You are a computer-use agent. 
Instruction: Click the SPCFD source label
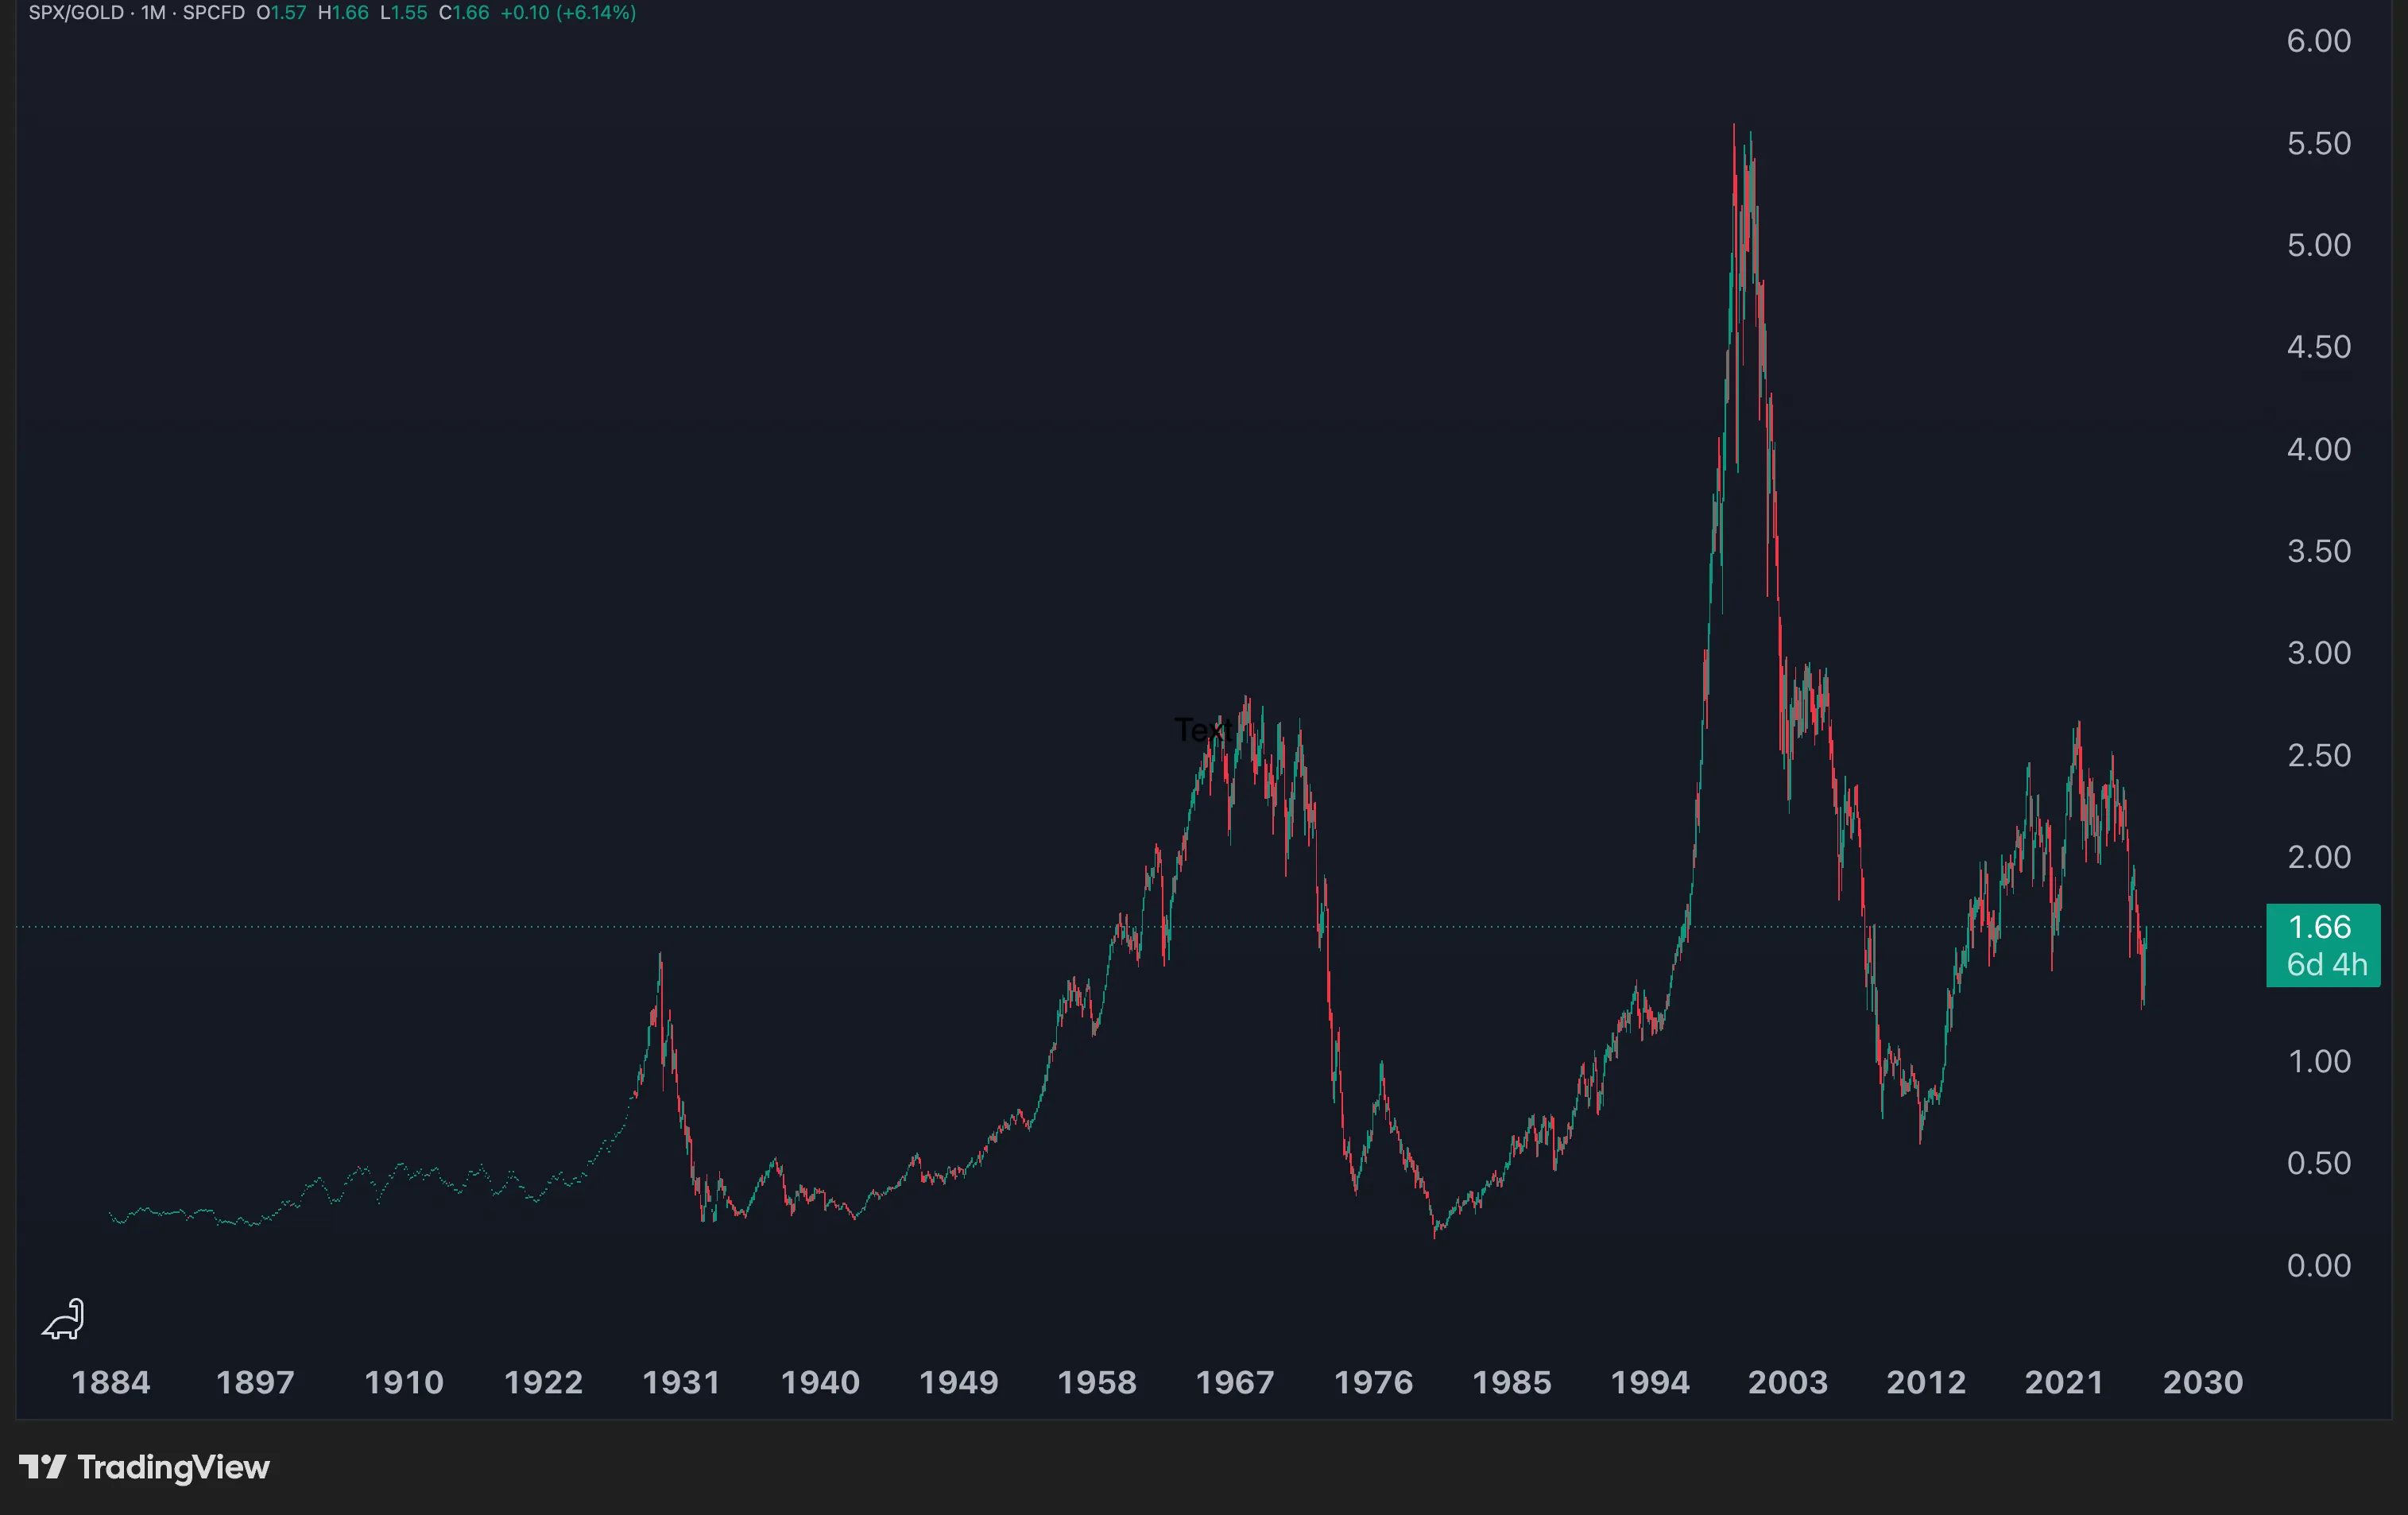[214, 13]
